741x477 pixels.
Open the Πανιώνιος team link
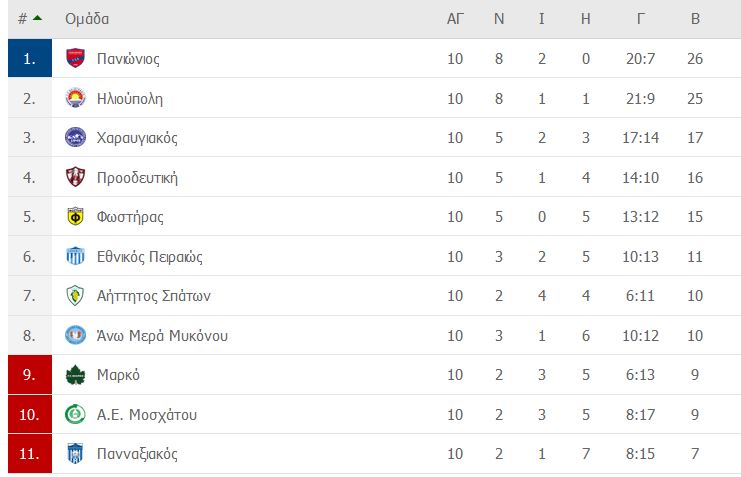click(128, 59)
